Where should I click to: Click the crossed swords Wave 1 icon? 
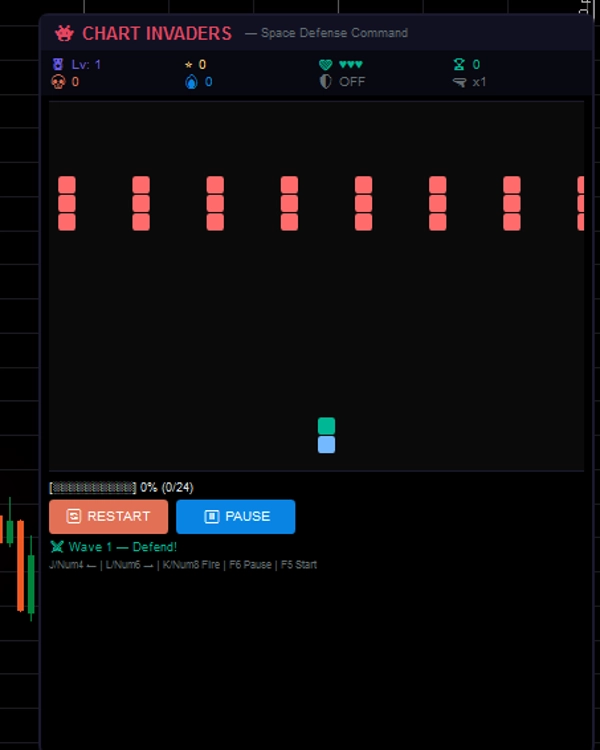pyautogui.click(x=57, y=546)
